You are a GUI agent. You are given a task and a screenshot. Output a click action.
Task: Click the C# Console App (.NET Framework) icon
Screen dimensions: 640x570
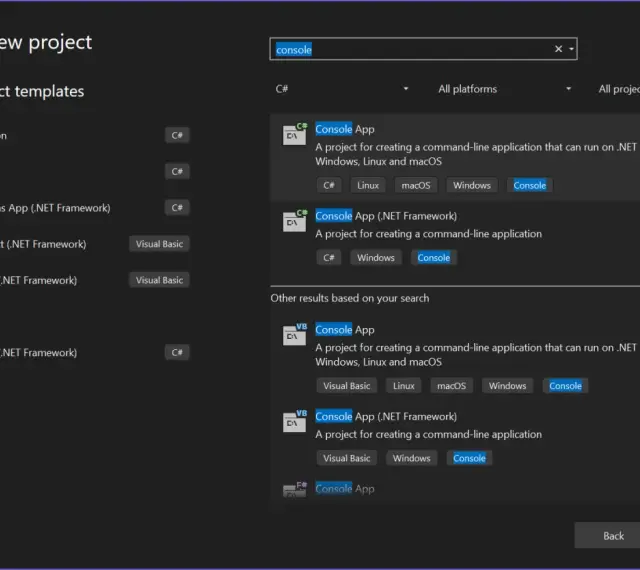coord(295,220)
